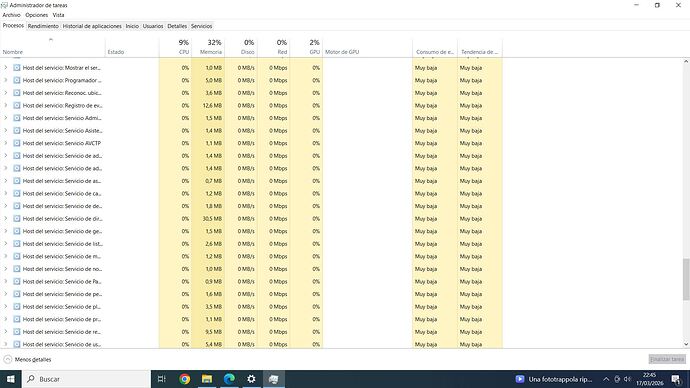The width and height of the screenshot is (690, 388).
Task: Sort by the Red column header
Action: point(274,47)
